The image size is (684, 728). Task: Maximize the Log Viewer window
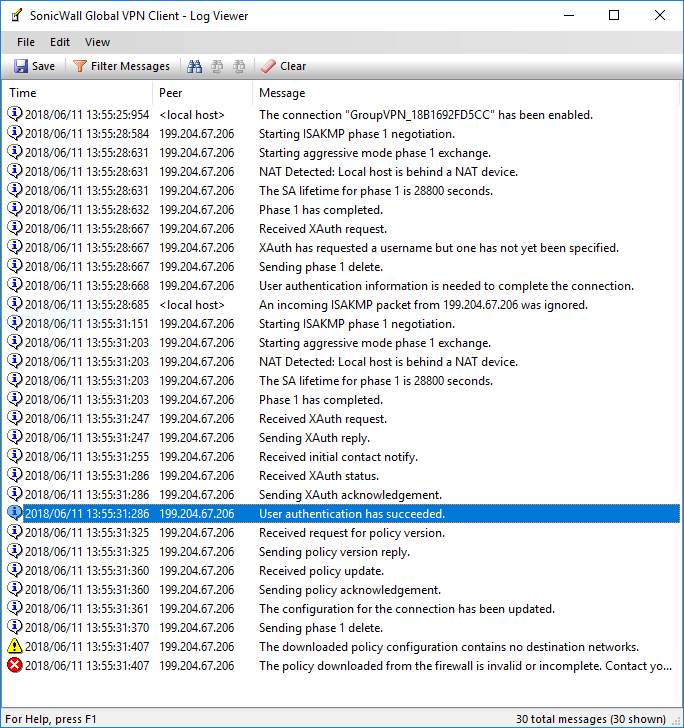[x=614, y=15]
